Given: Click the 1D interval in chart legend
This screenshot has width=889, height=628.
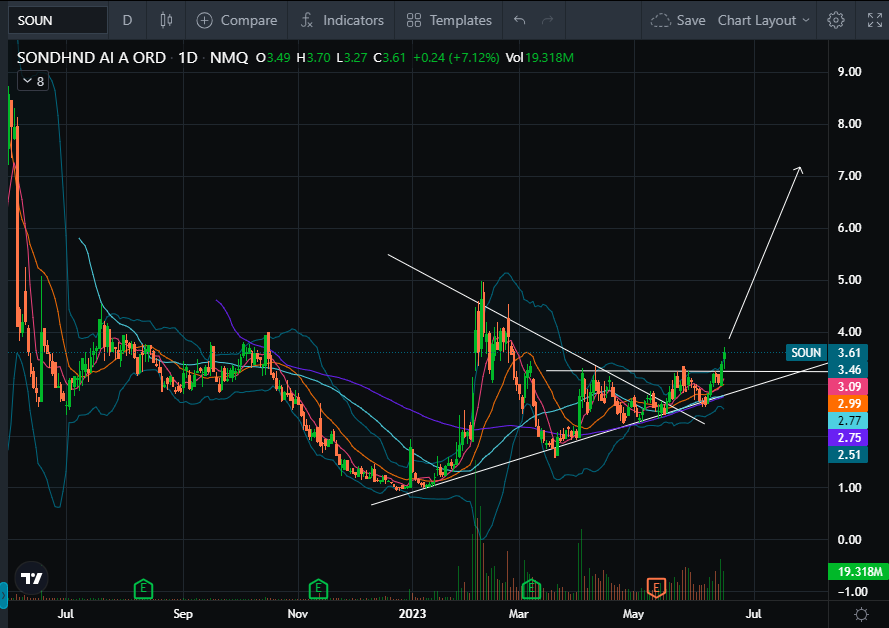Looking at the screenshot, I should click(x=188, y=58).
